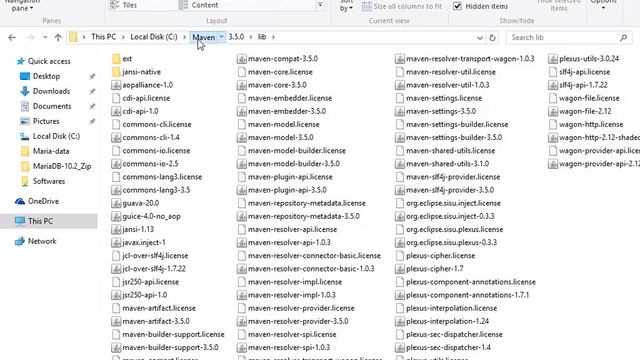Select the wagon-file-2.12 jar icon

pos(553,111)
